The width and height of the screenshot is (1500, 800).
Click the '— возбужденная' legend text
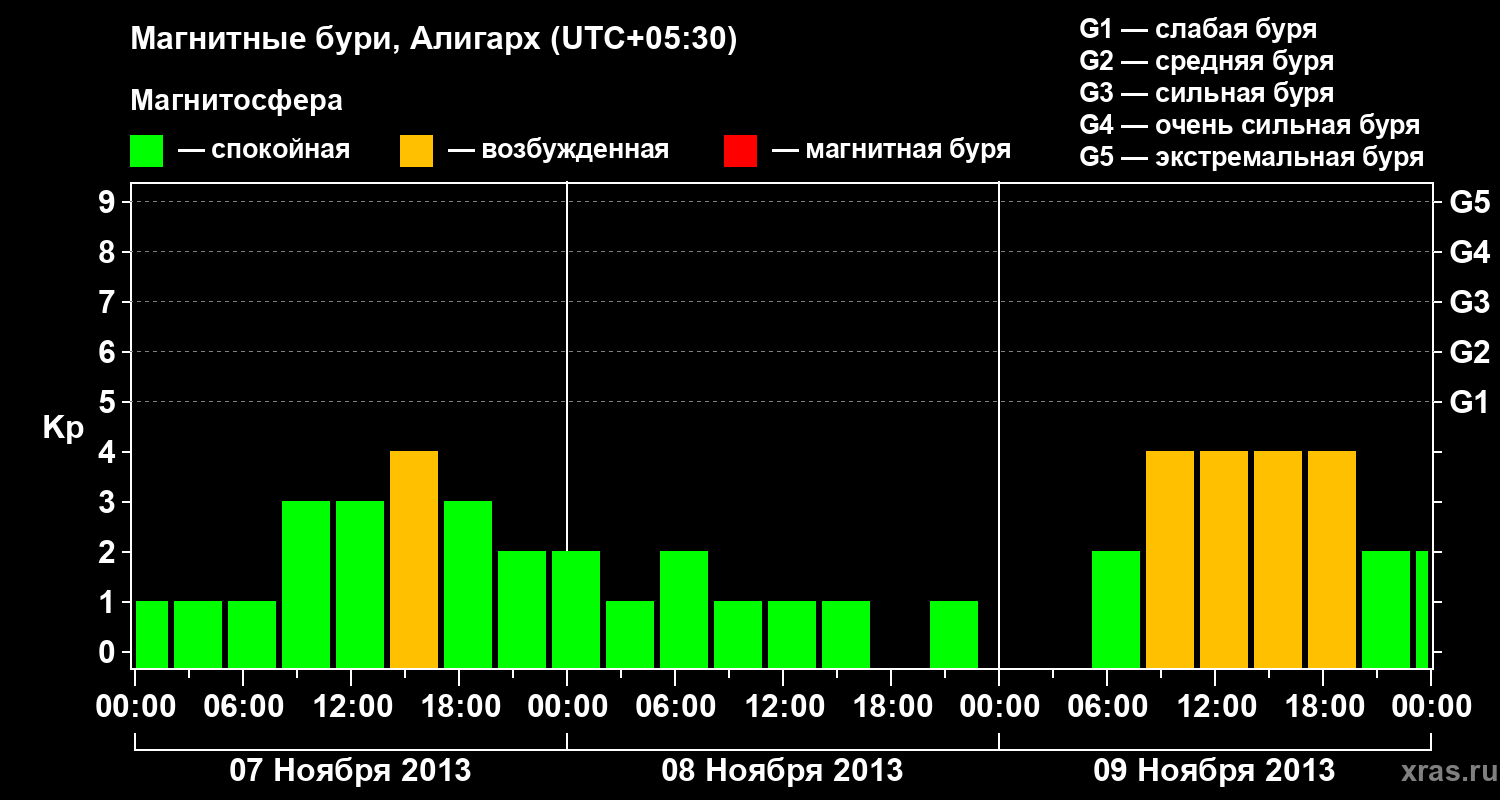[559, 150]
